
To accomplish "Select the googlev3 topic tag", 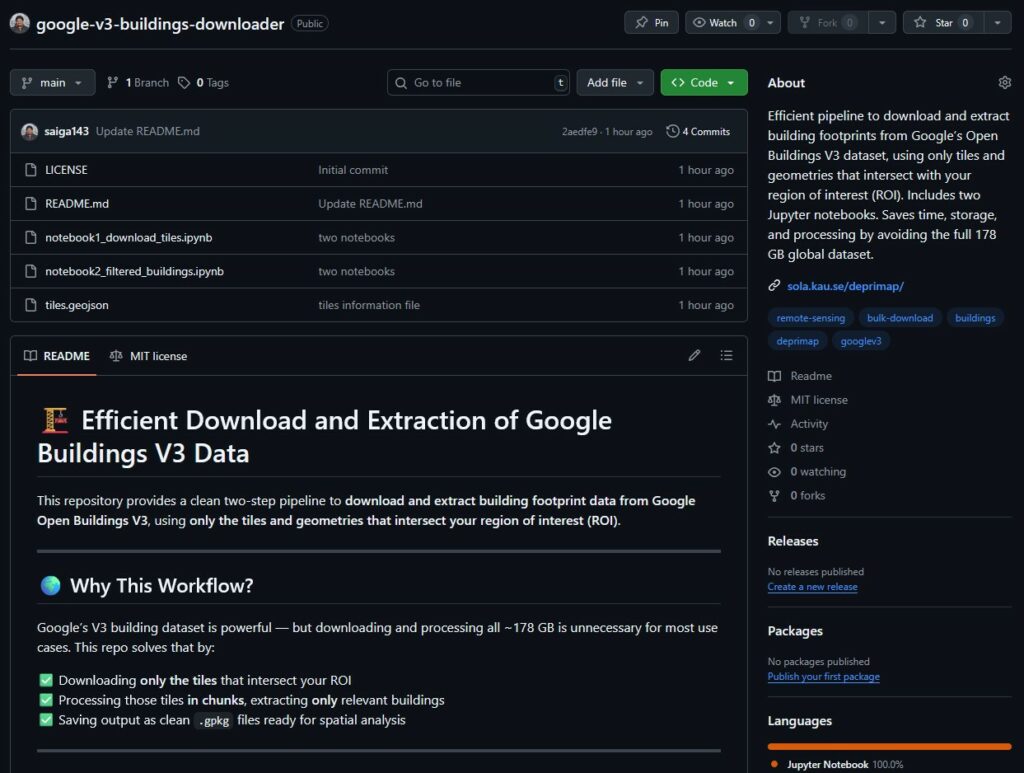I will pos(861,341).
